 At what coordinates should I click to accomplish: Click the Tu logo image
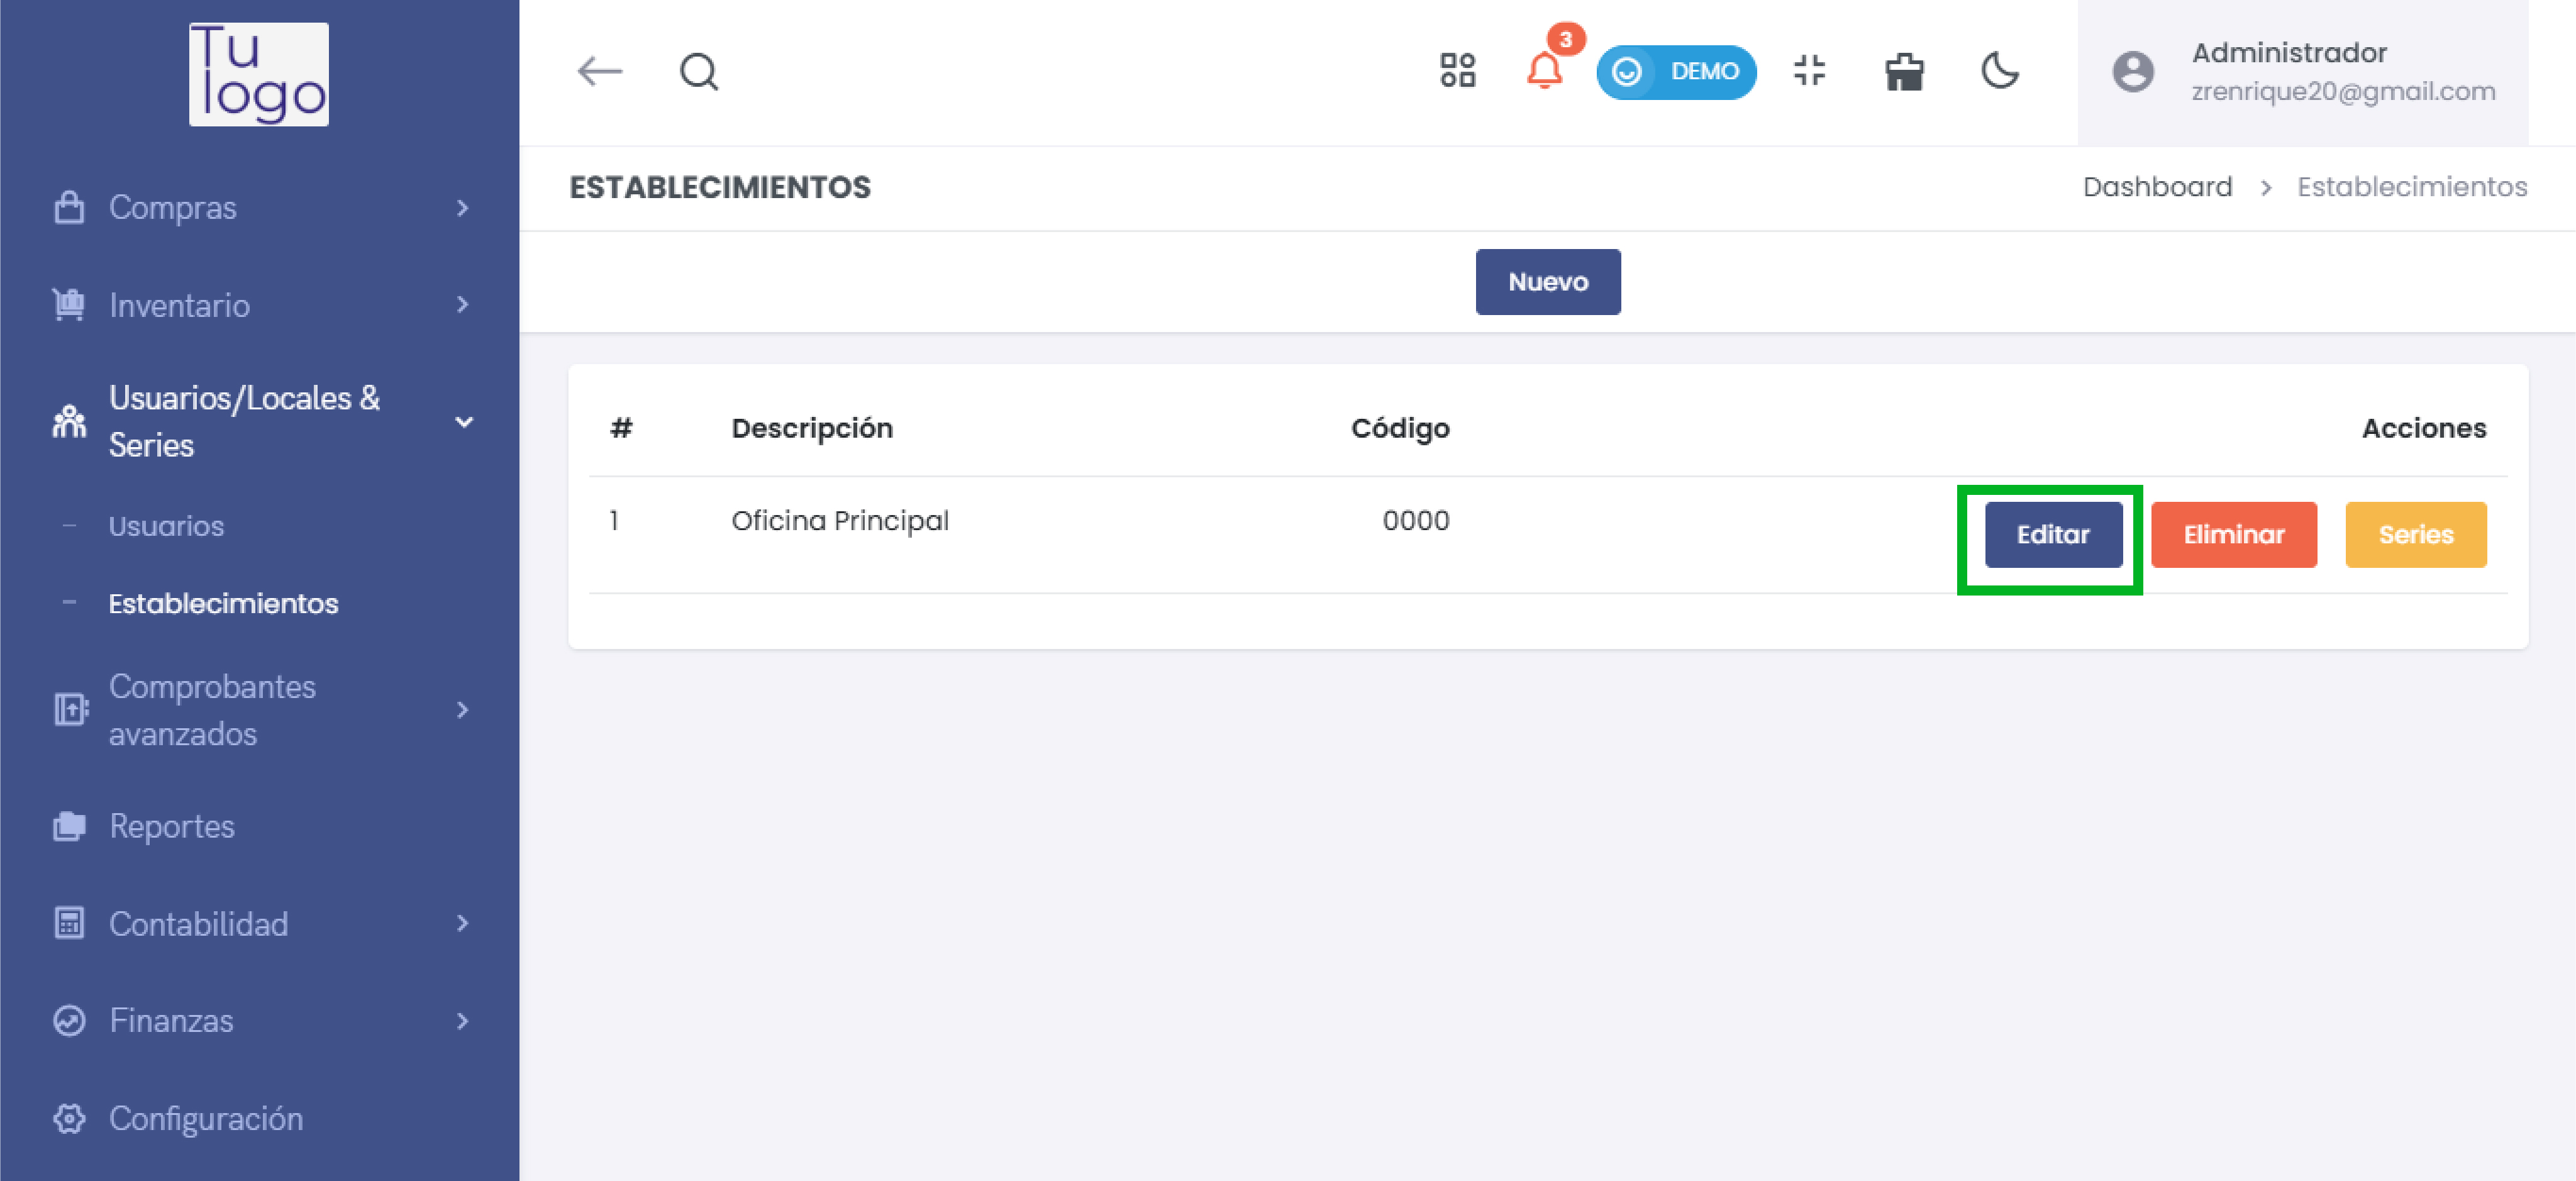259,75
